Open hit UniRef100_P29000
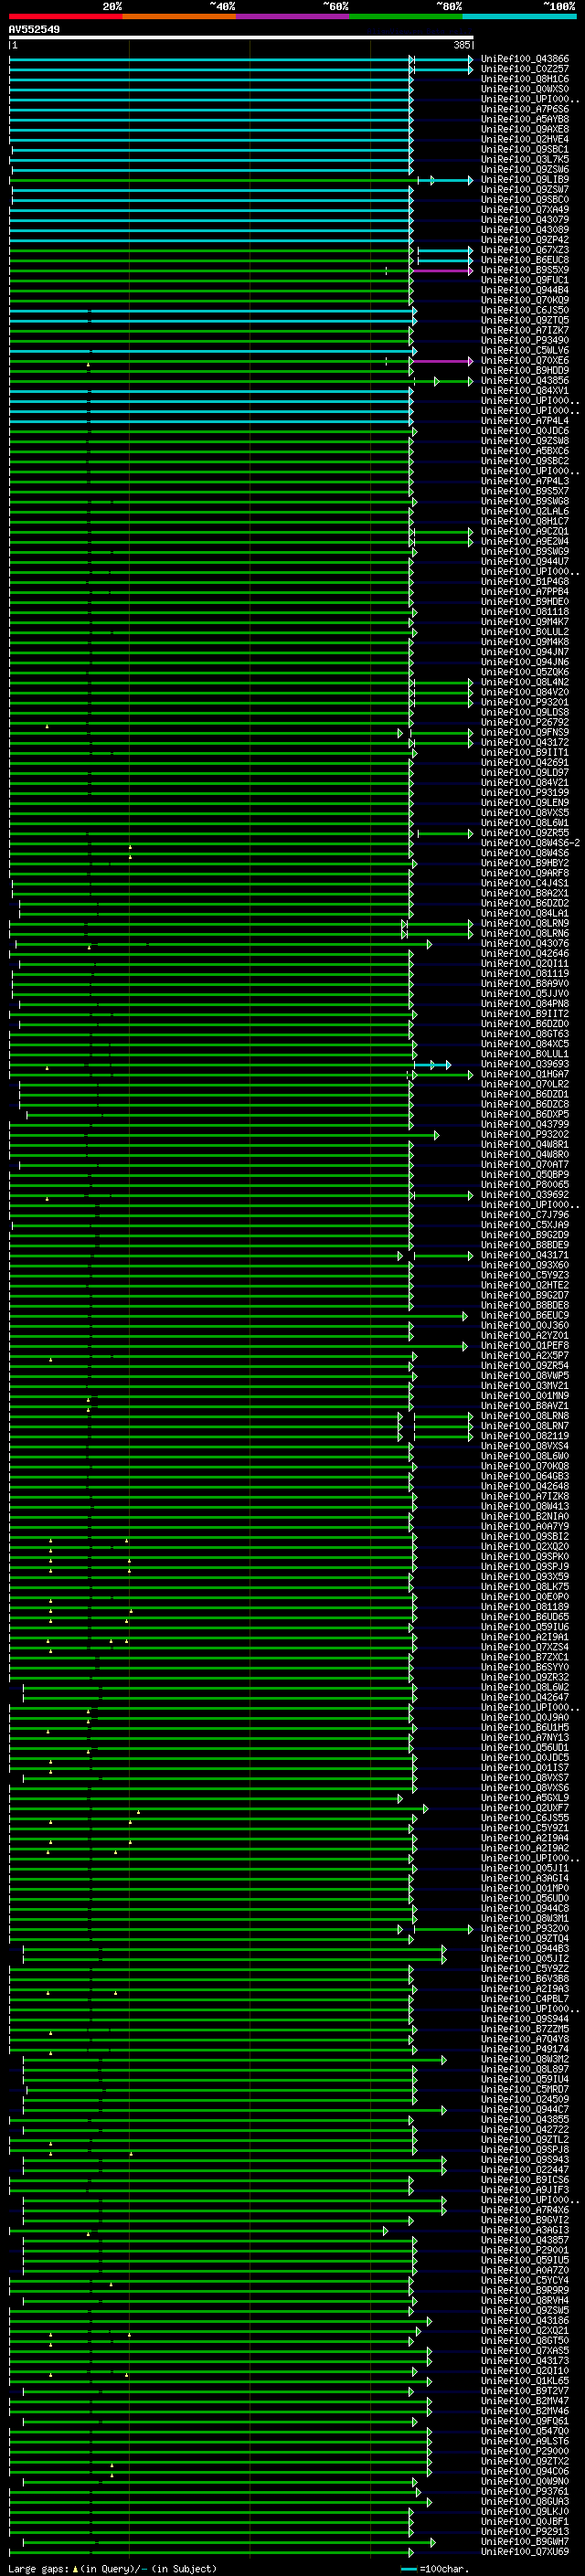 point(525,2452)
